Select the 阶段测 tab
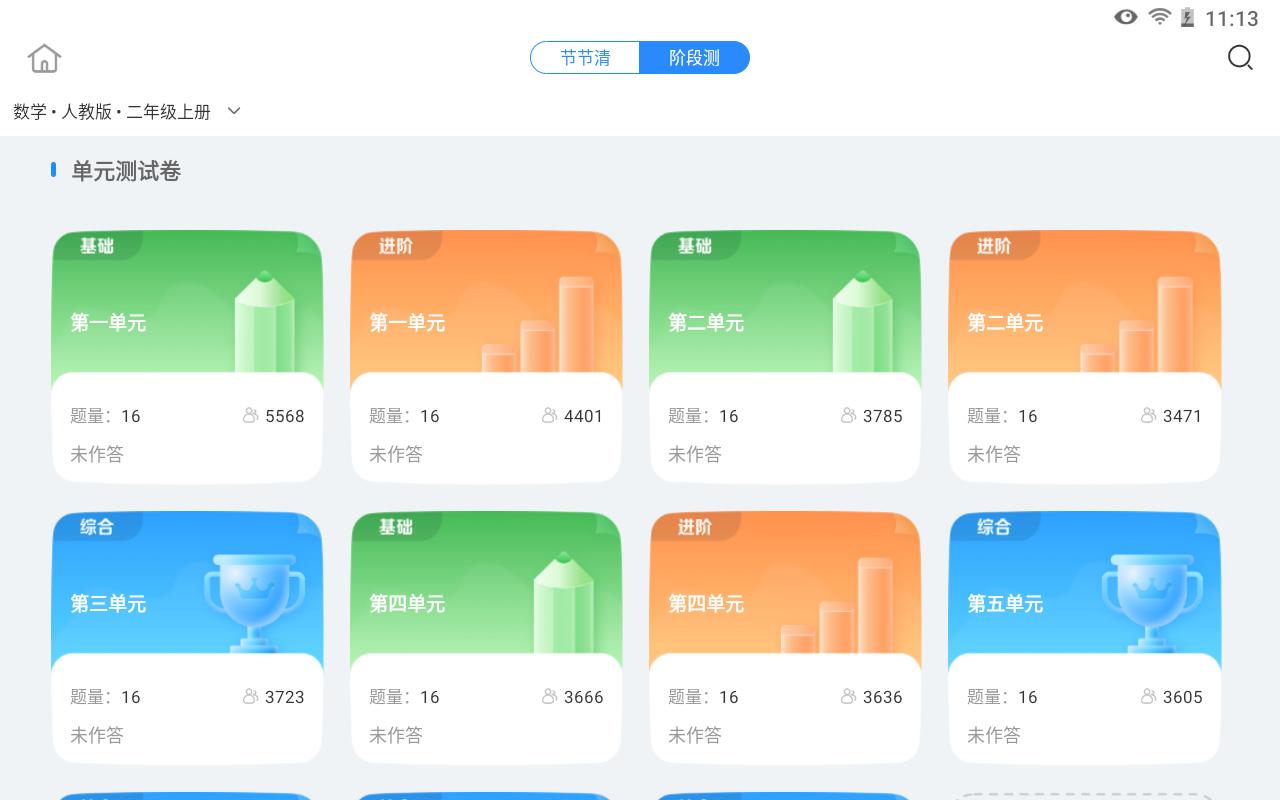Image resolution: width=1280 pixels, height=800 pixels. pos(695,58)
